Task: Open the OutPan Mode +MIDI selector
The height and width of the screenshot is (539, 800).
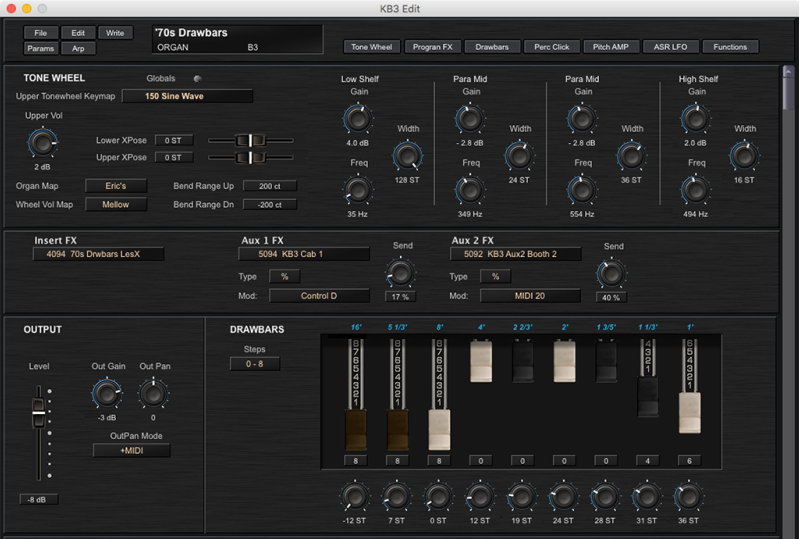Action: 132,451
